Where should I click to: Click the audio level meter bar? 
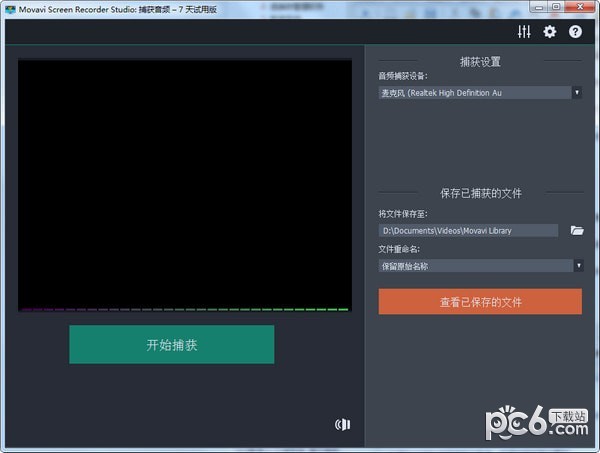[x=185, y=309]
